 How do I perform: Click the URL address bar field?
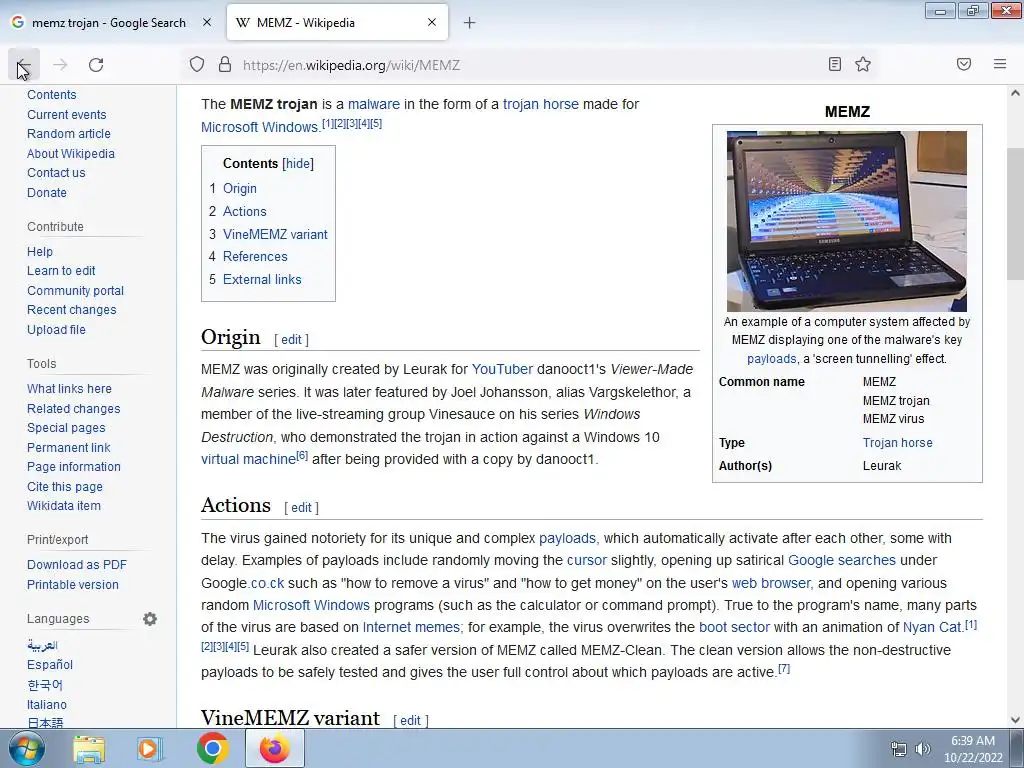(529, 65)
